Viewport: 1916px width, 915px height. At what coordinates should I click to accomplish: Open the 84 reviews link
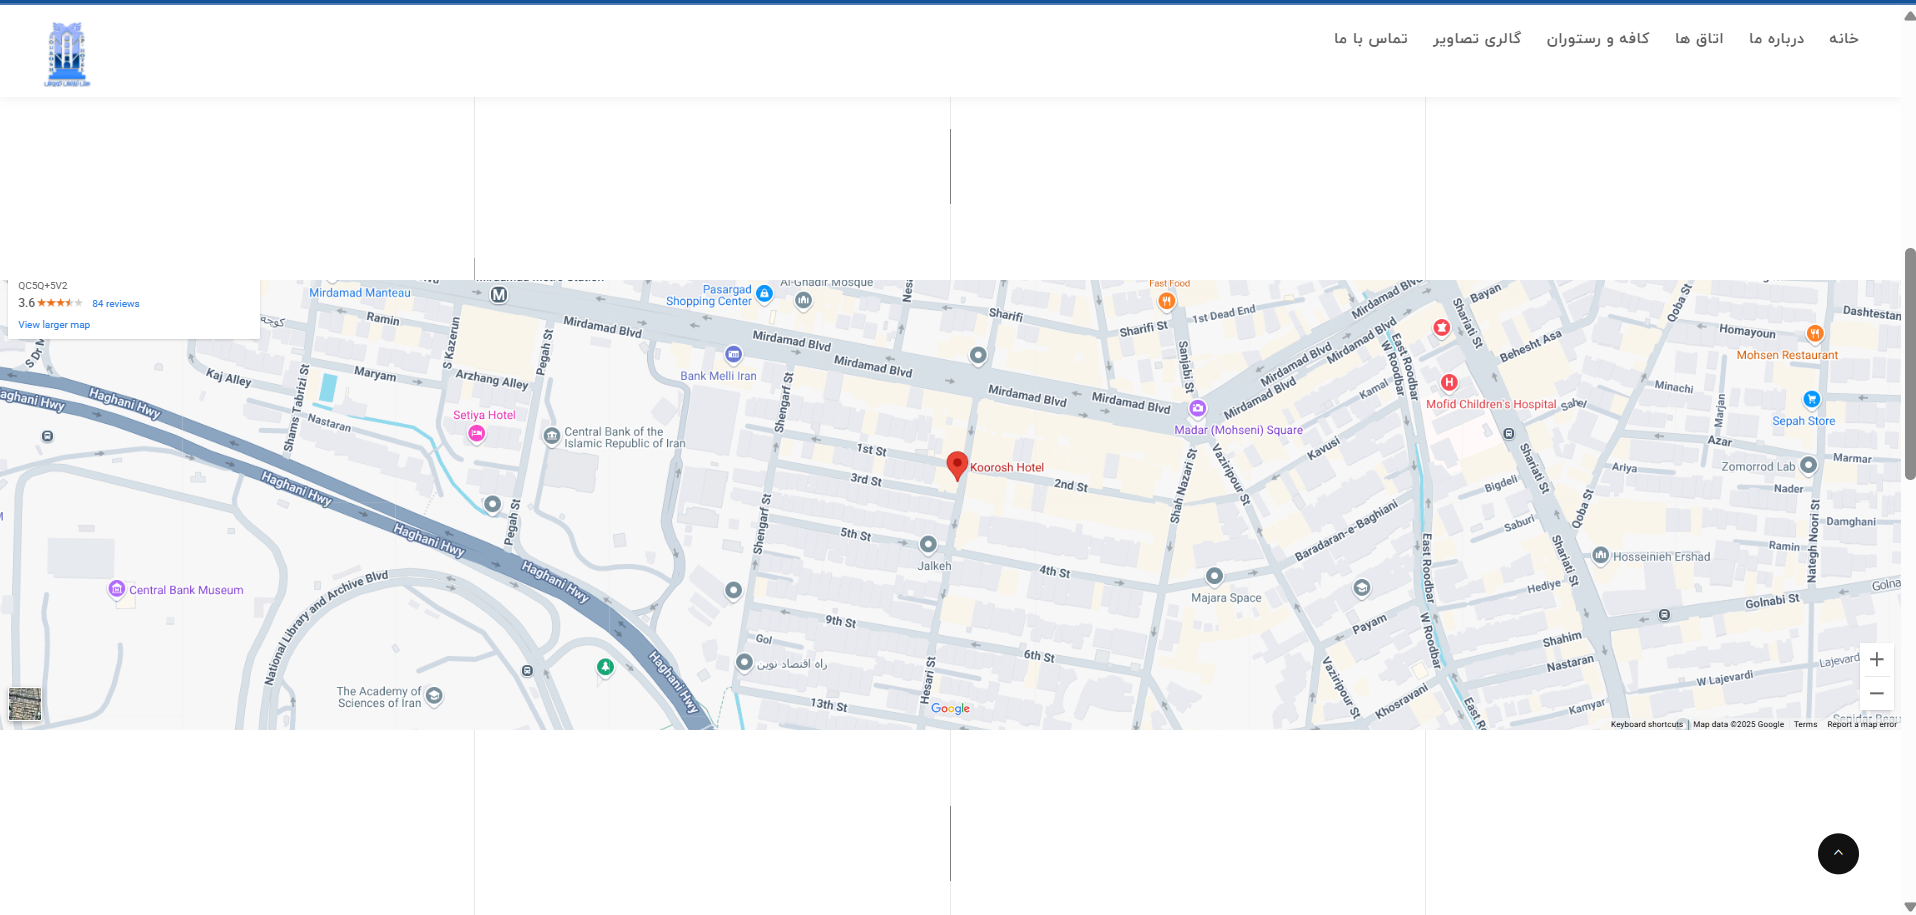(116, 304)
